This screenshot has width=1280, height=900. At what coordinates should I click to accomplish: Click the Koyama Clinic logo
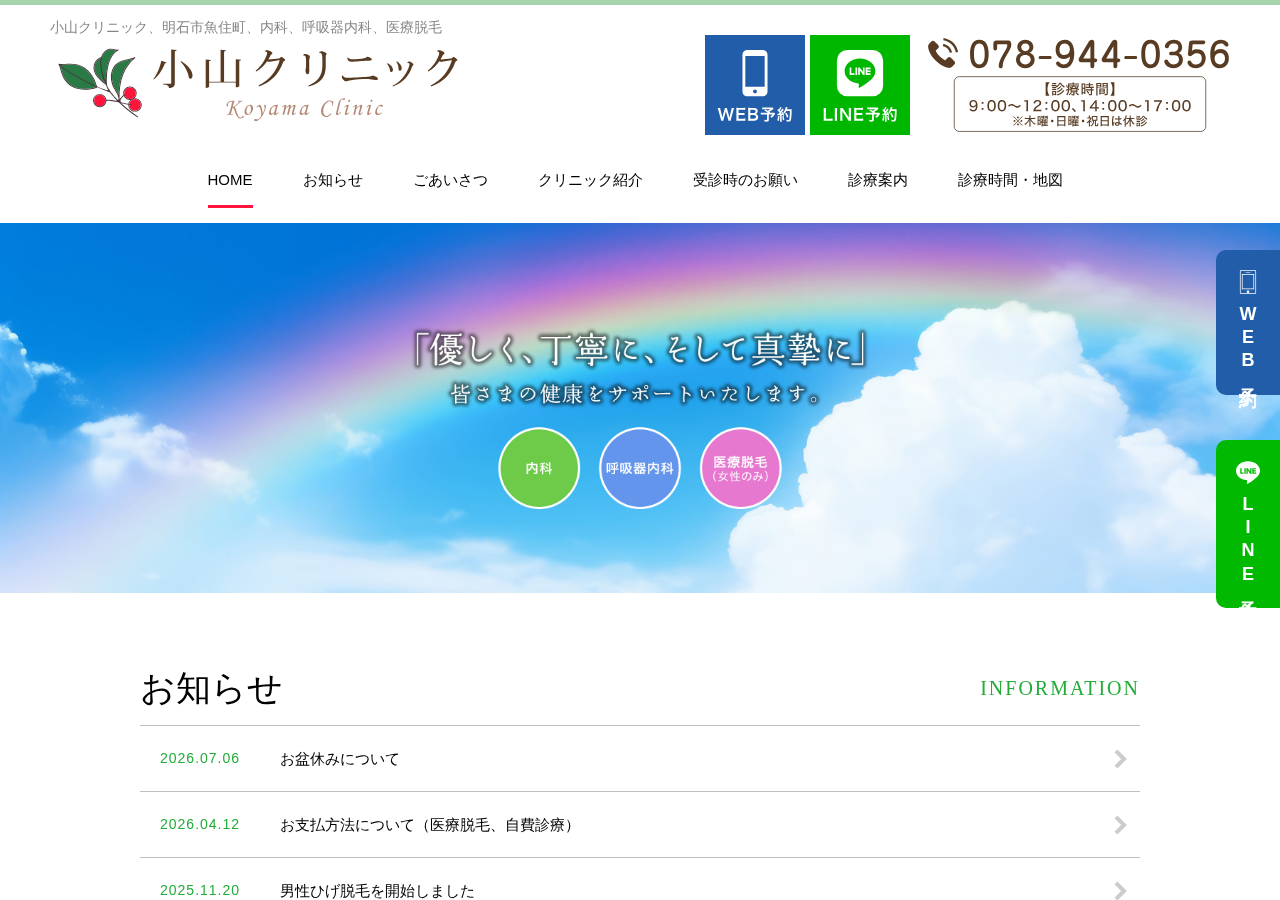pyautogui.click(x=259, y=84)
